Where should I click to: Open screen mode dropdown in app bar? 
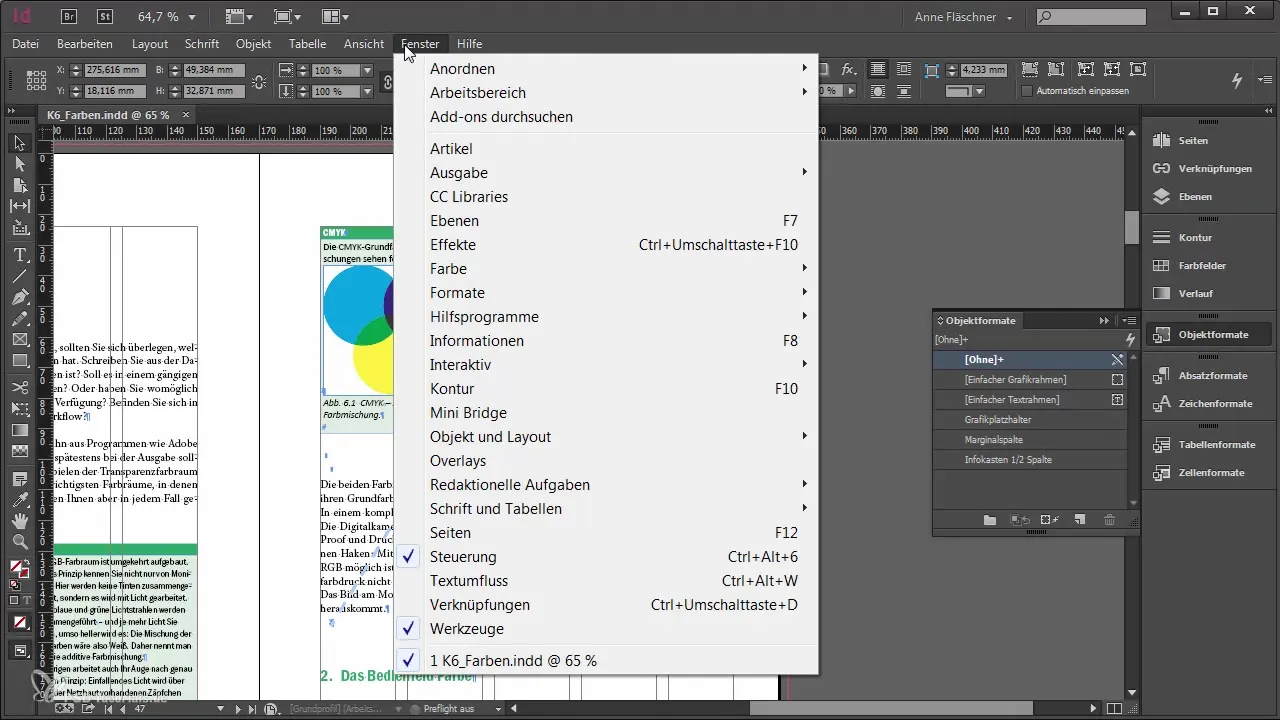pos(288,17)
